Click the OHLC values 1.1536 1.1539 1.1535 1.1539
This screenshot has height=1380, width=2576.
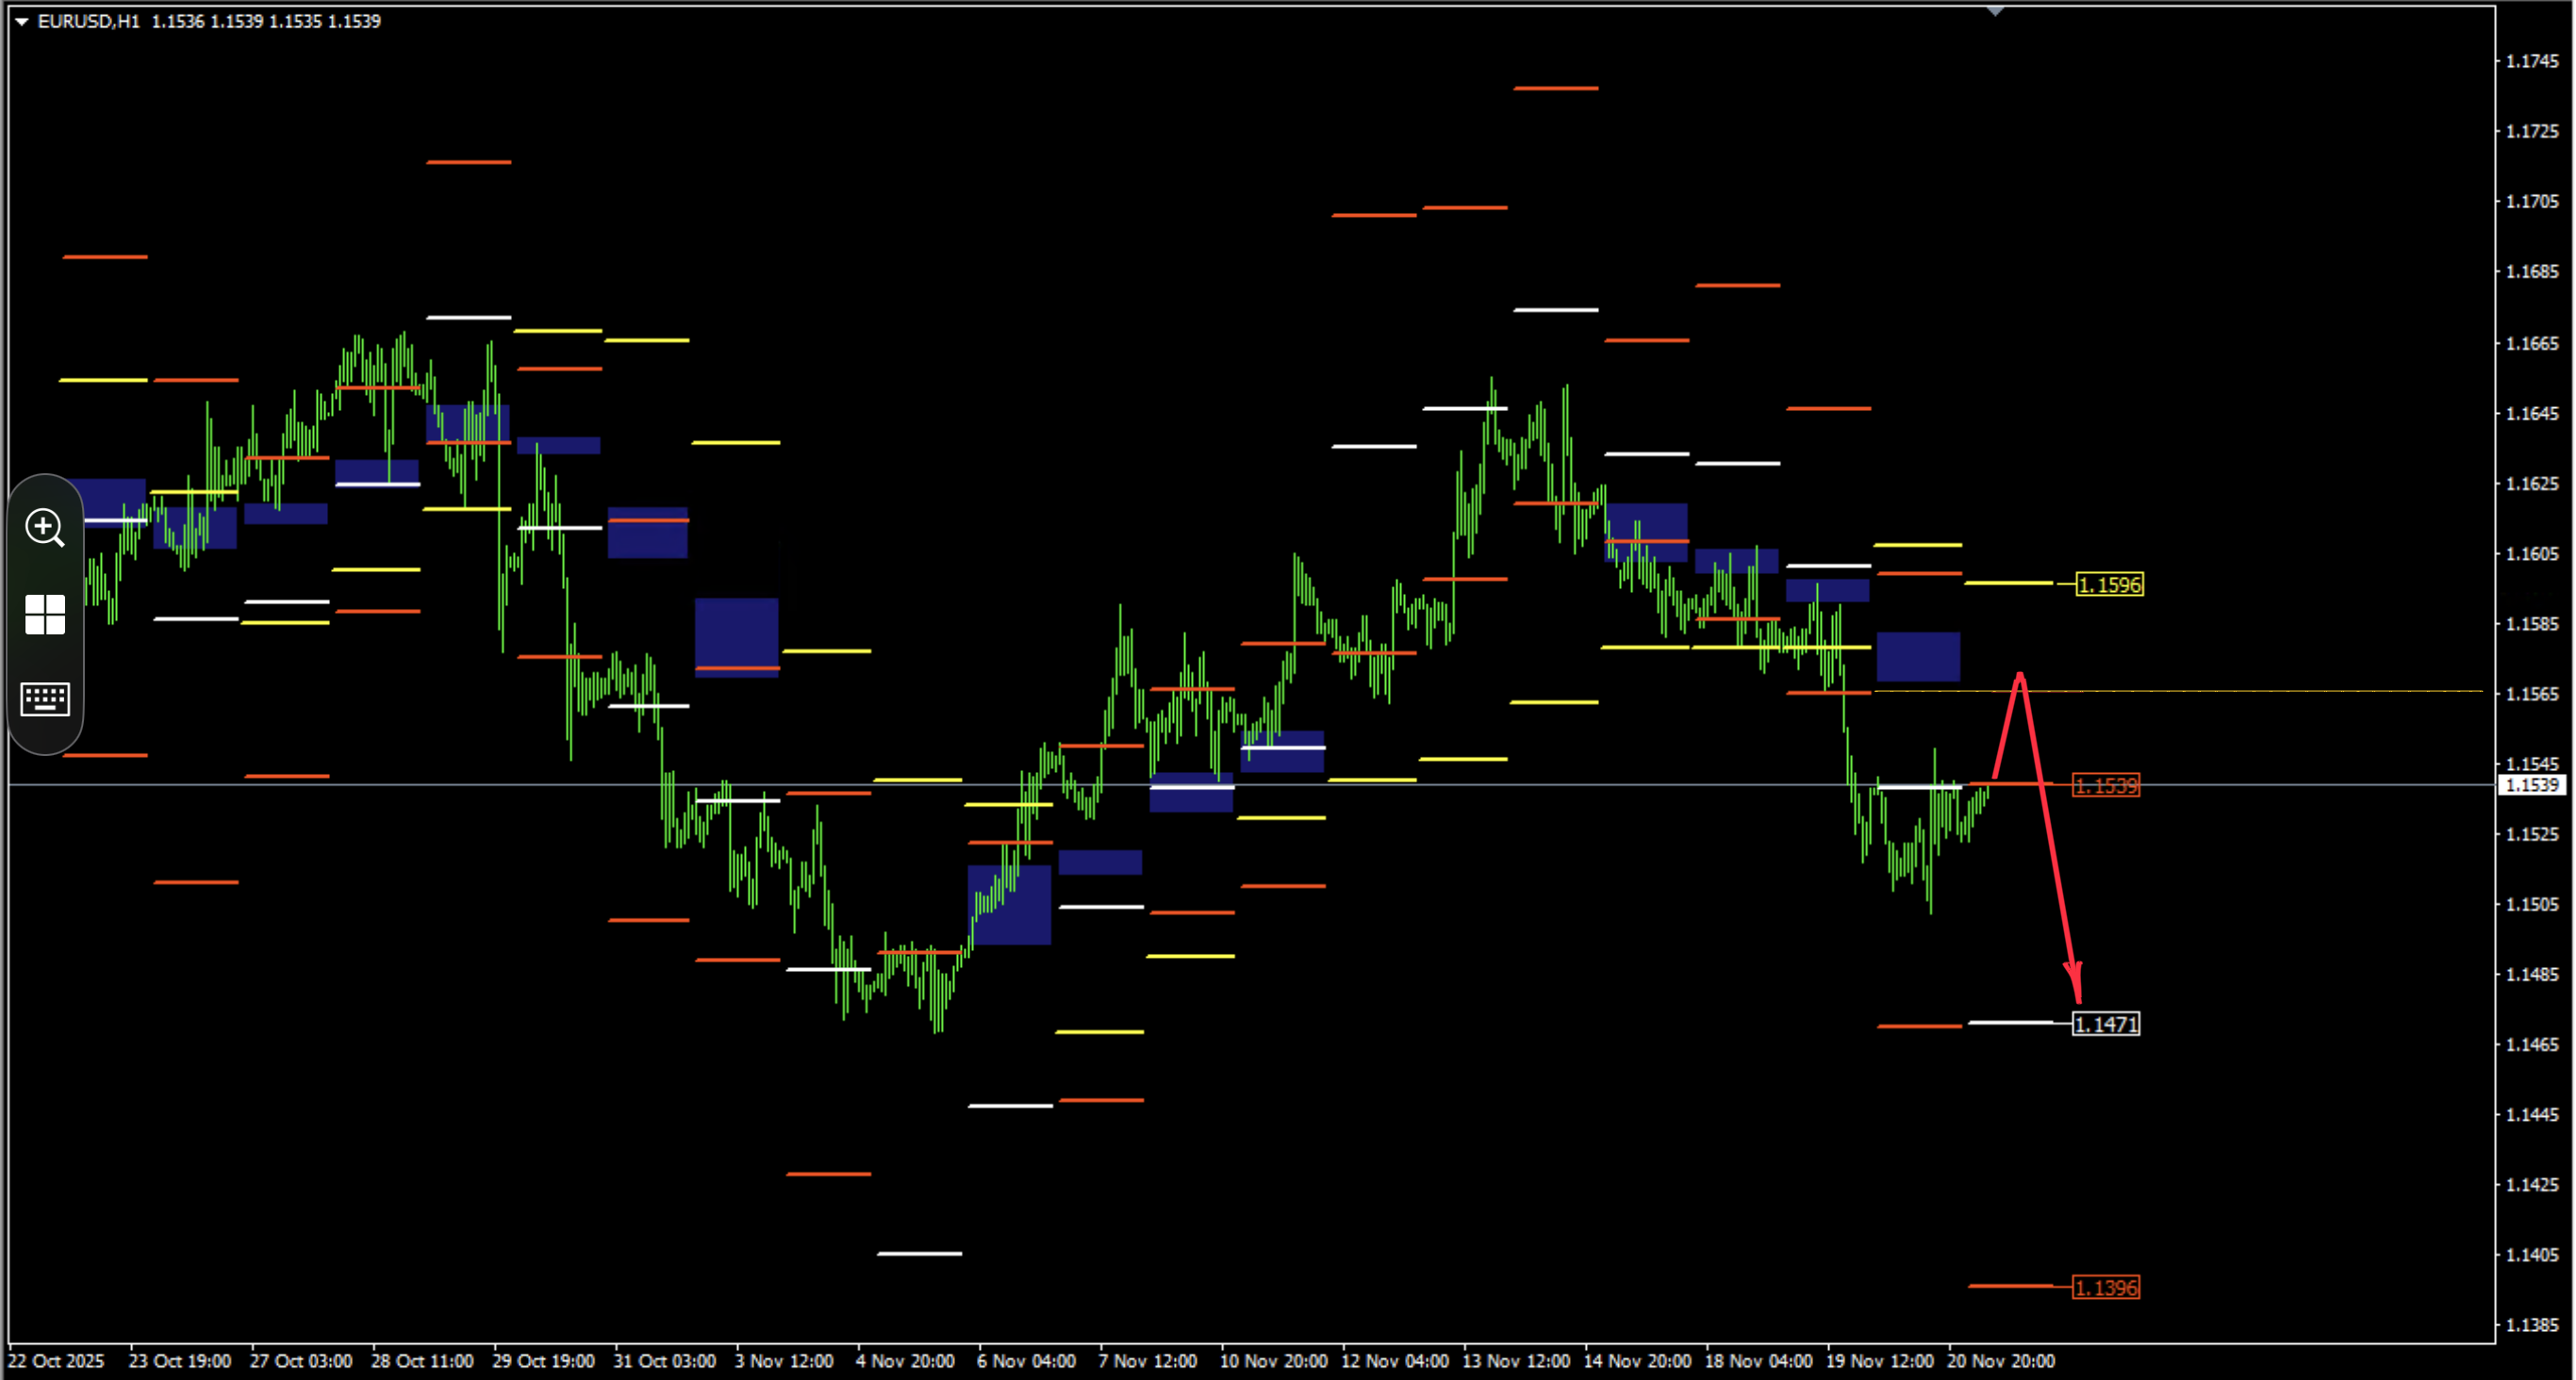pos(266,21)
